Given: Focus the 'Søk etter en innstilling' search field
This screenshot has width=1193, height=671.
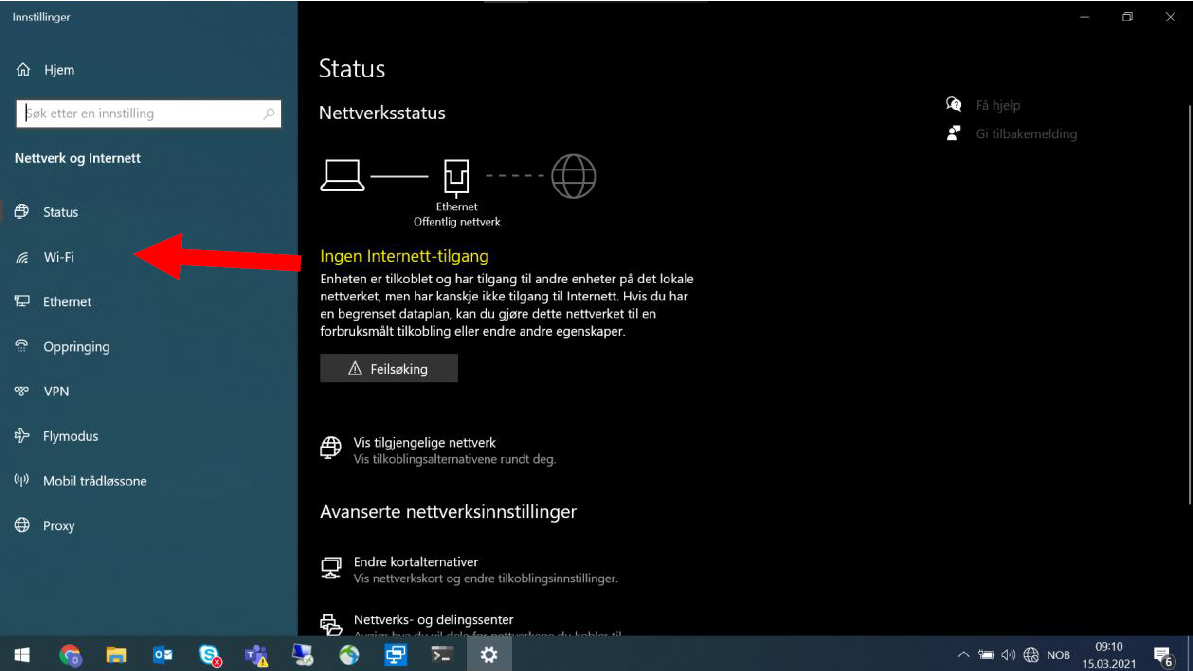Looking at the screenshot, I should point(148,113).
